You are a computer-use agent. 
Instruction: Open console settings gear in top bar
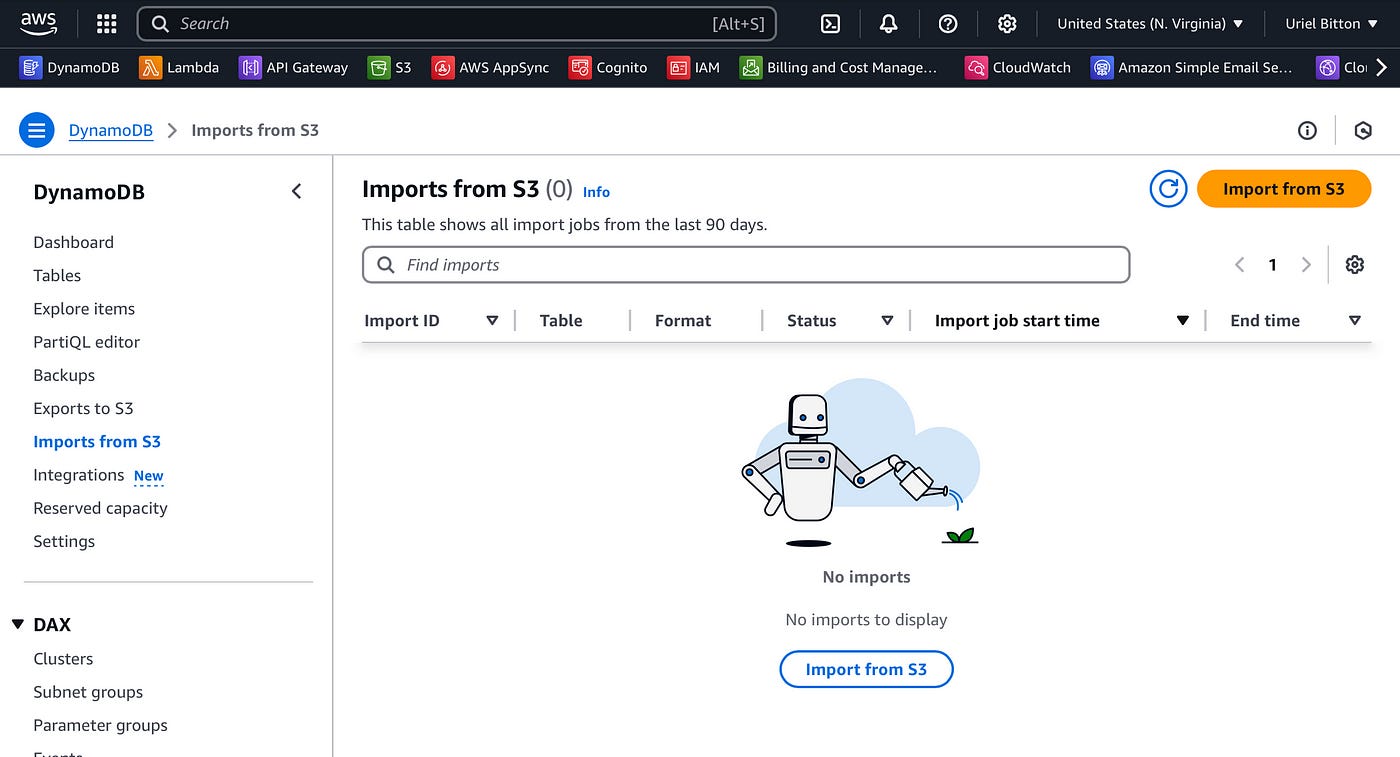point(1007,24)
